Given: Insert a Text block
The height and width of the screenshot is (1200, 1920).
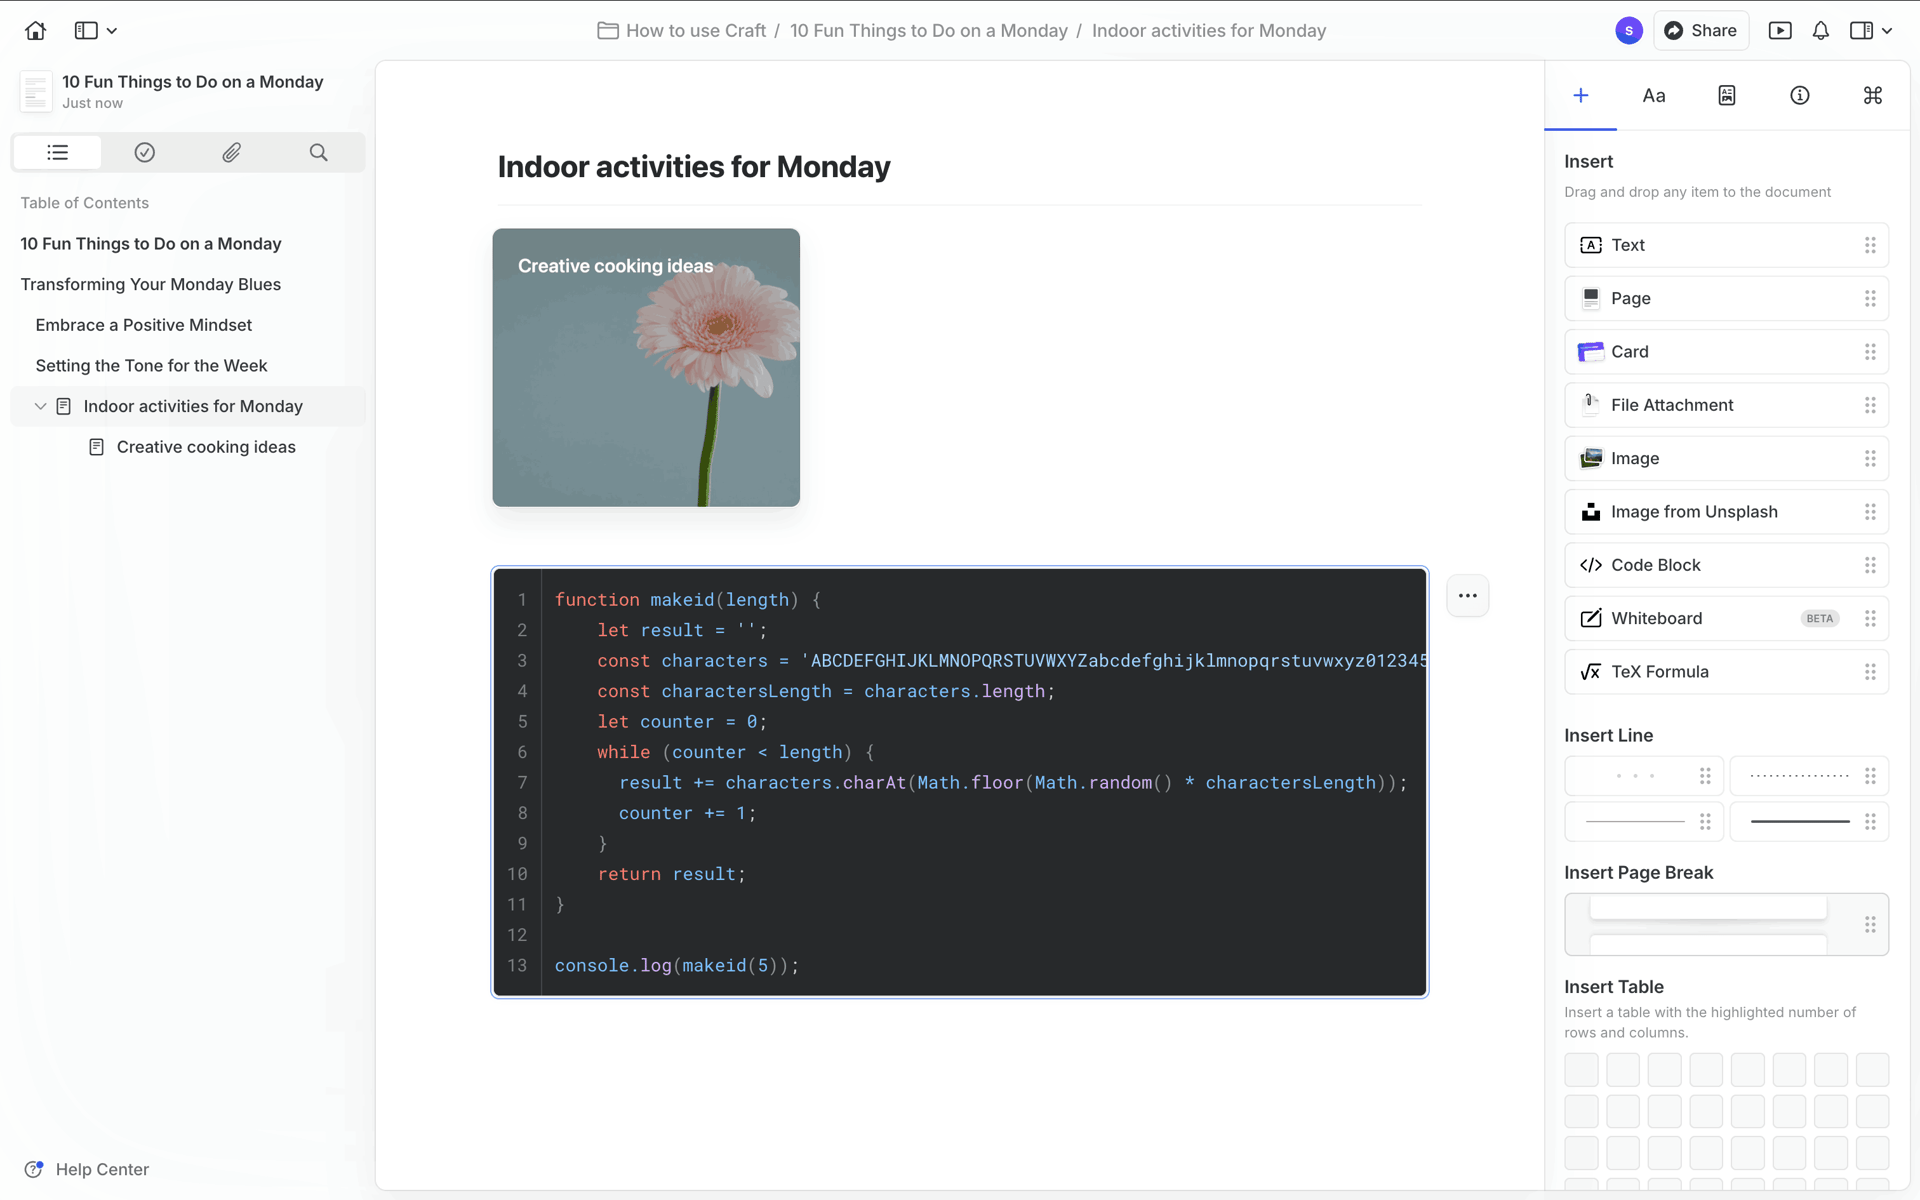Looking at the screenshot, I should click(x=1726, y=245).
